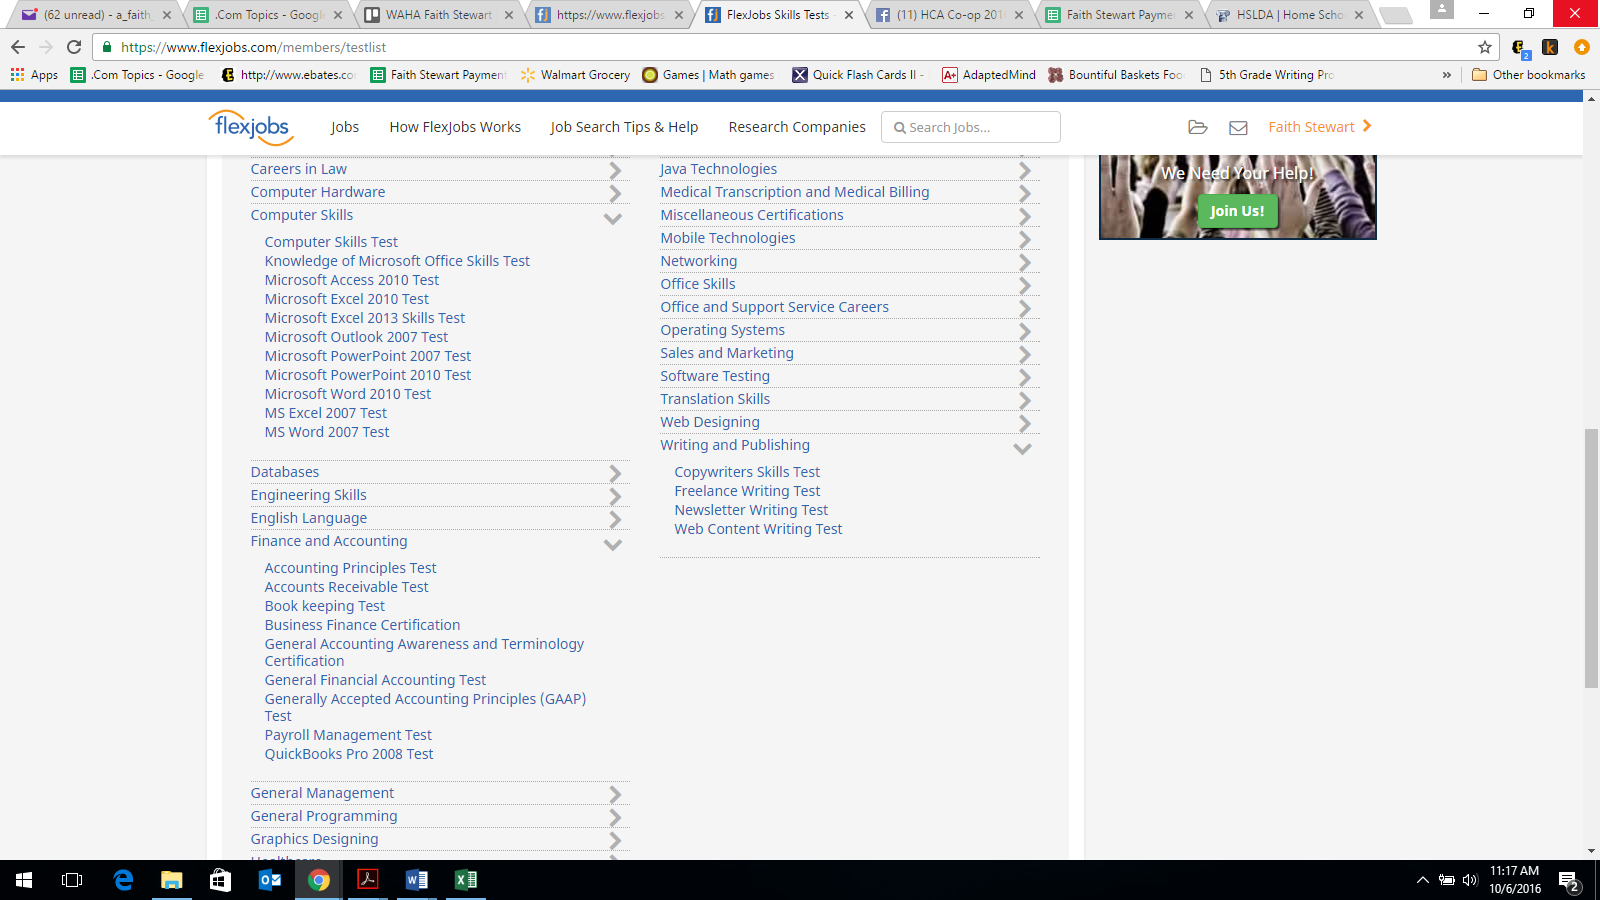Open QuickBooks Pro 2008 Test
Screen dimensions: 1600x900
(349, 754)
